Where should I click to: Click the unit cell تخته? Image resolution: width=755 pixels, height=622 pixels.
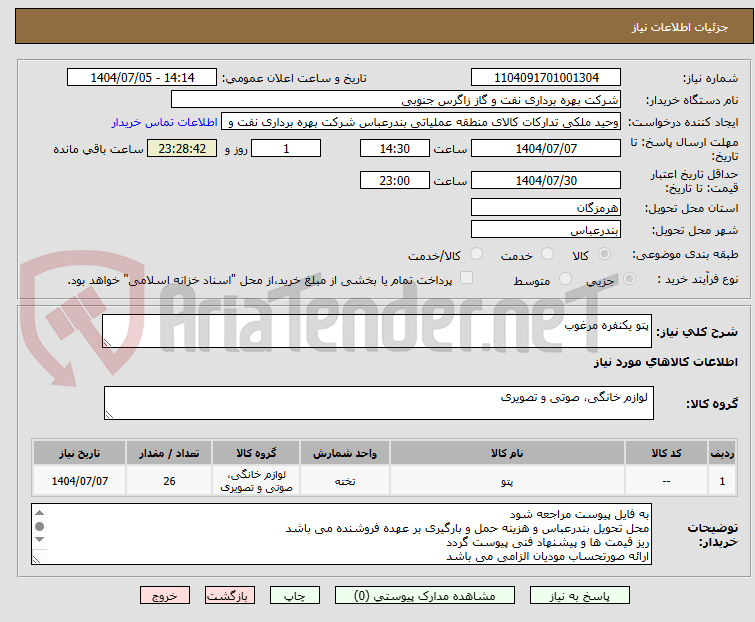pos(345,480)
